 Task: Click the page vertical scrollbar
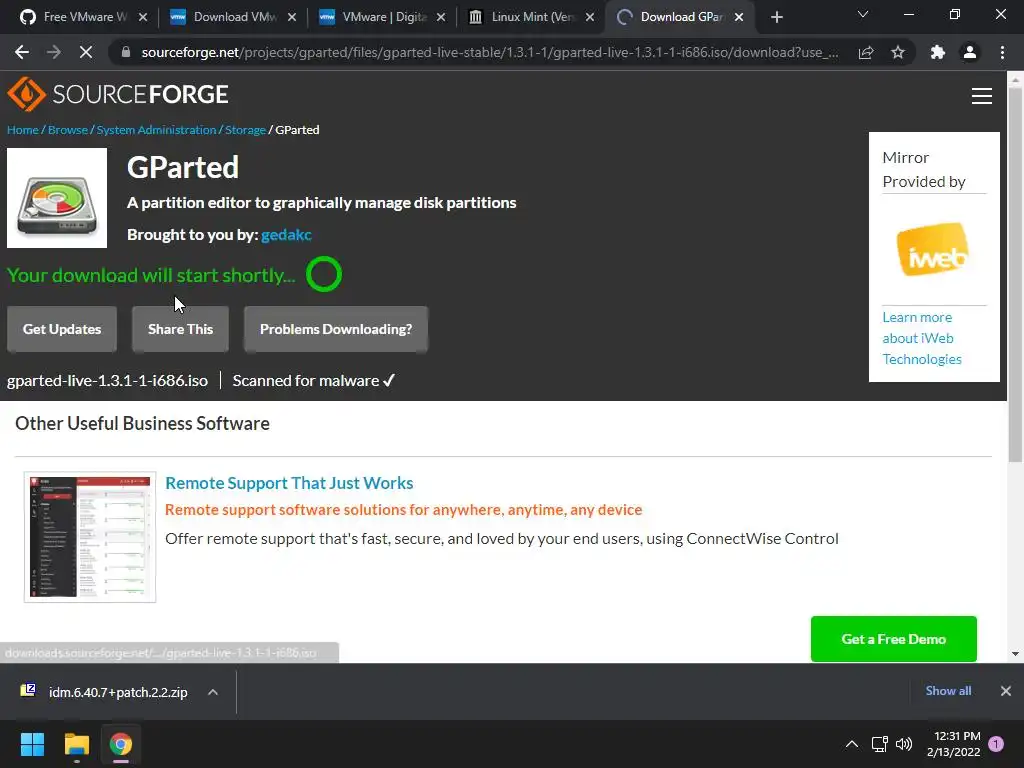pos(1015,274)
